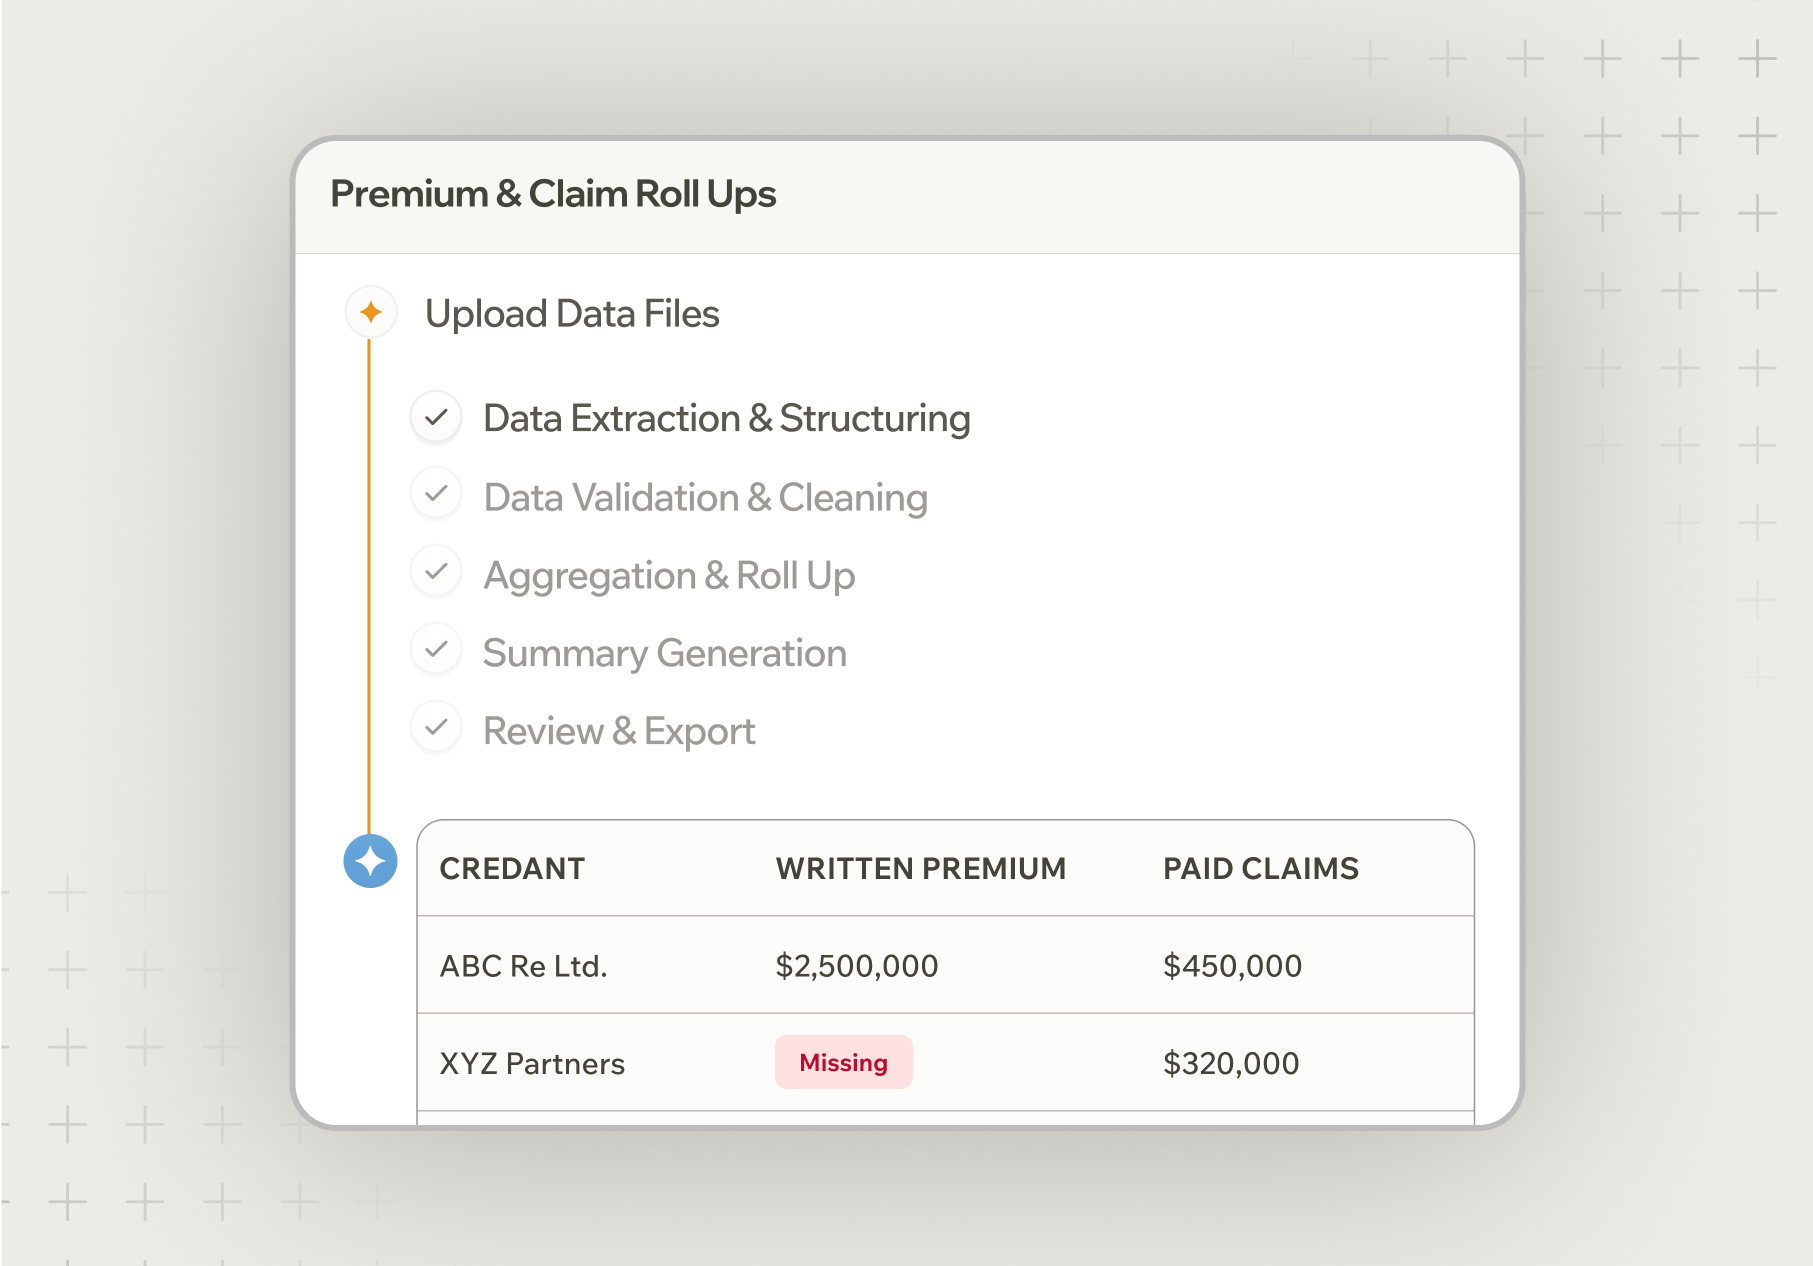Viewport: 1813px width, 1266px height.
Task: Click the red Missing badge
Action: [x=843, y=1062]
